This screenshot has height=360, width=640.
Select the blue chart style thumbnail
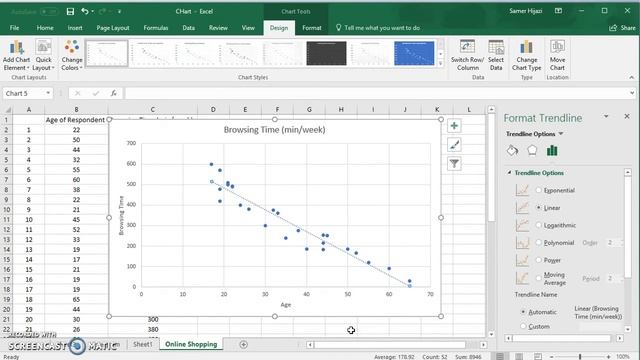[414, 53]
